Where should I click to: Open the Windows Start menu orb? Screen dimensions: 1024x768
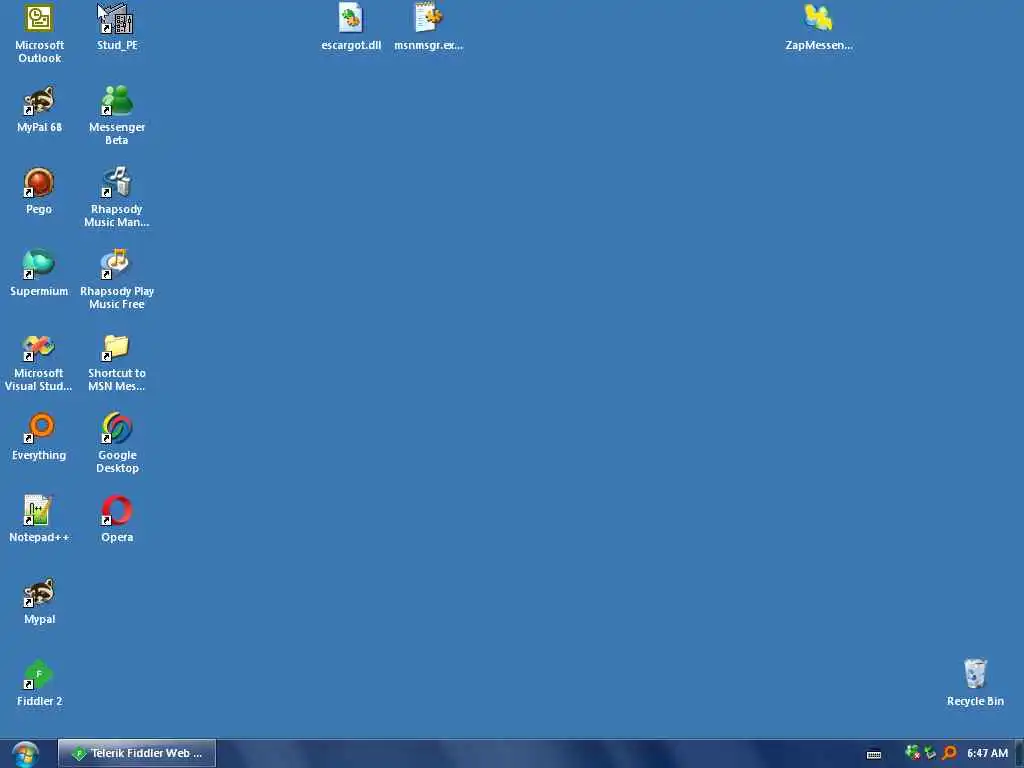tap(25, 754)
